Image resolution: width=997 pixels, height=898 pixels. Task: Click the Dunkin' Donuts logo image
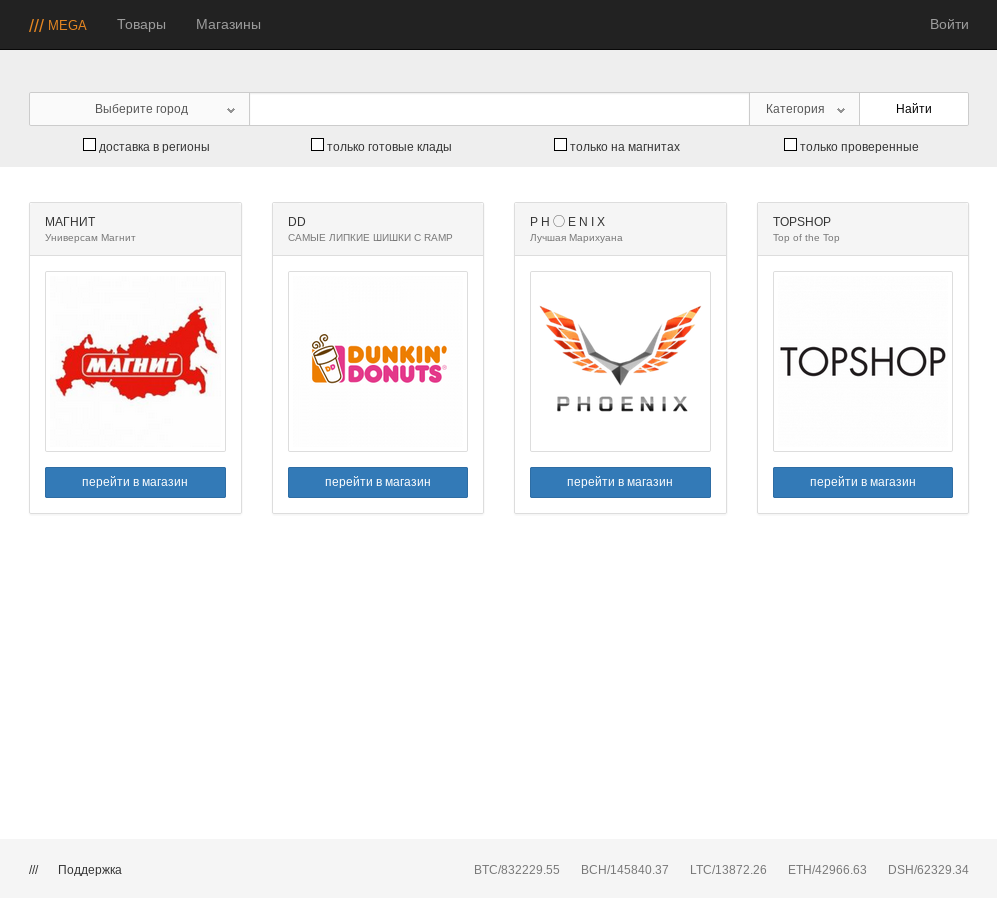[378, 361]
